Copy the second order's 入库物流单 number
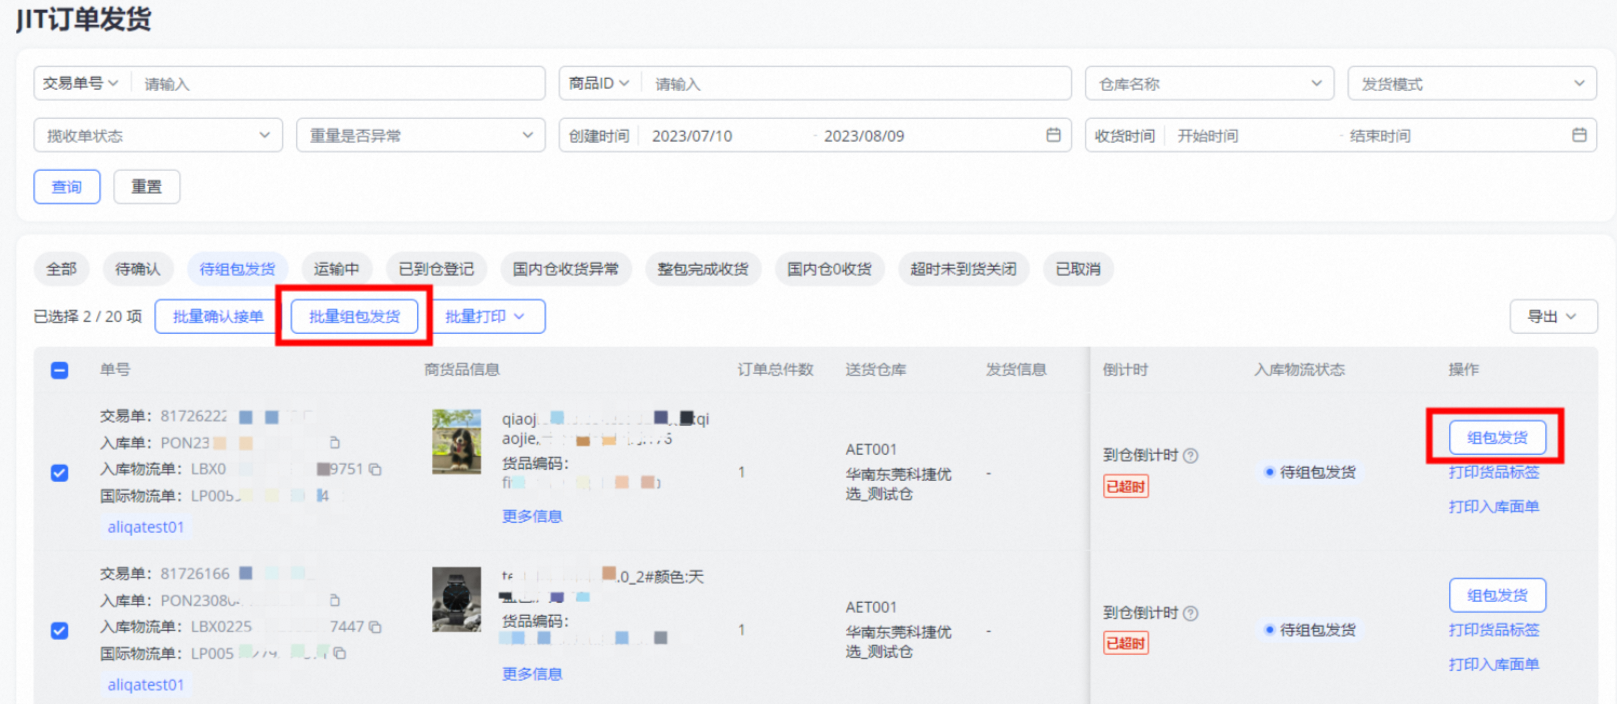Viewport: 1617px width, 704px height. click(x=375, y=627)
